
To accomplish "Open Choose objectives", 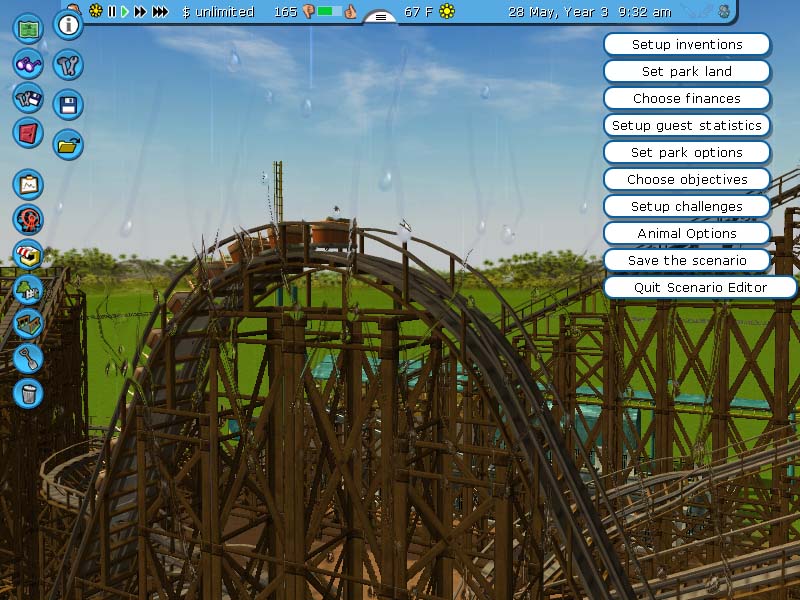I will click(687, 180).
